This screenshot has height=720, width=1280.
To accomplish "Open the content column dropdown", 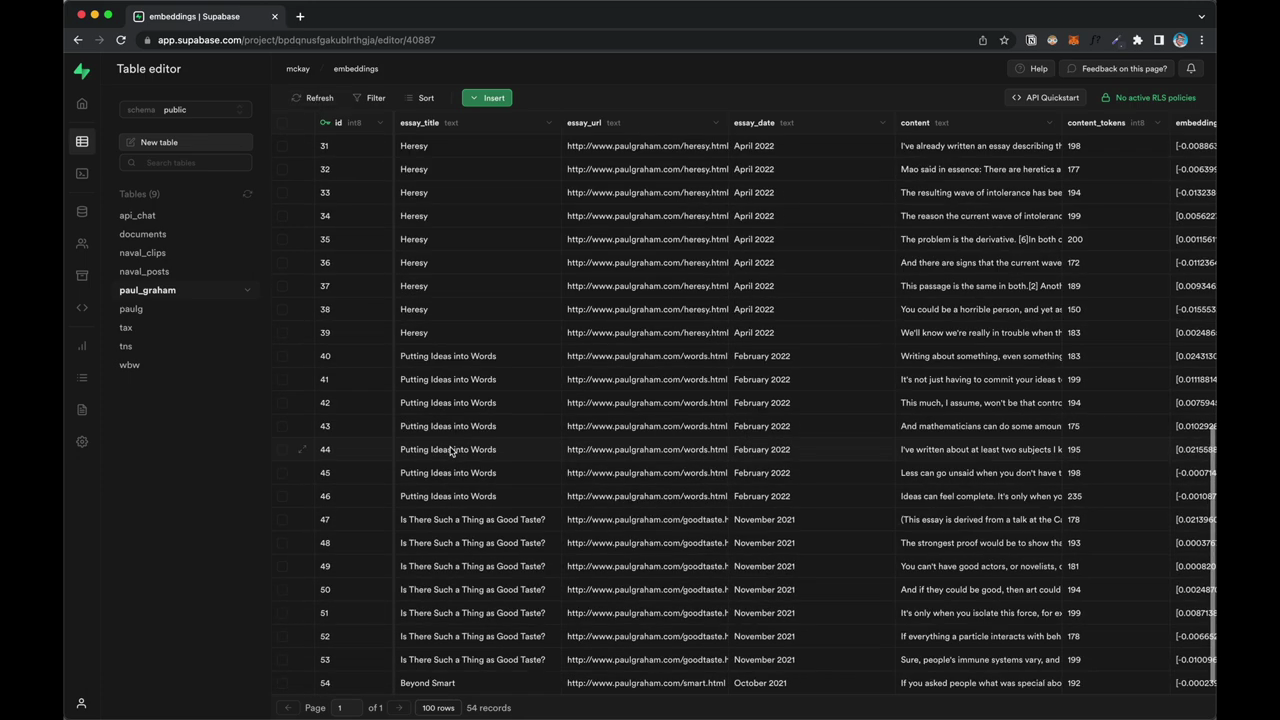I will (x=1049, y=123).
